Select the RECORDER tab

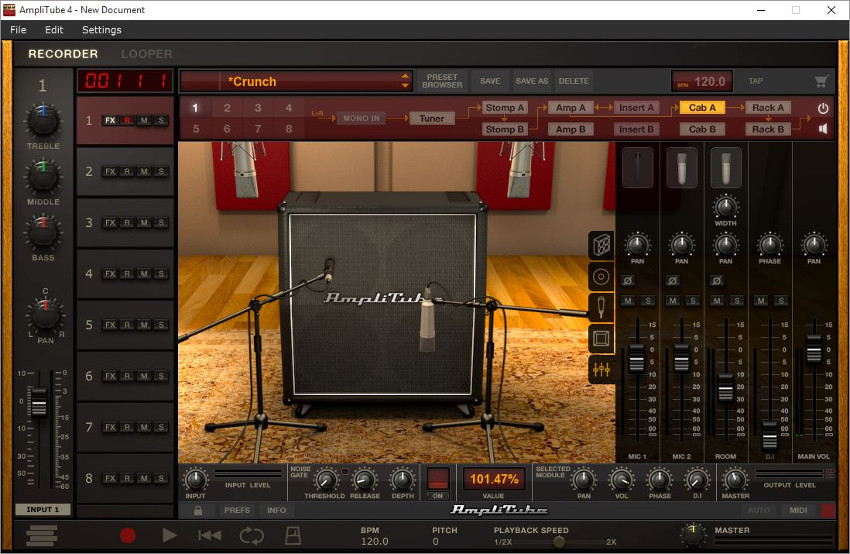point(63,54)
